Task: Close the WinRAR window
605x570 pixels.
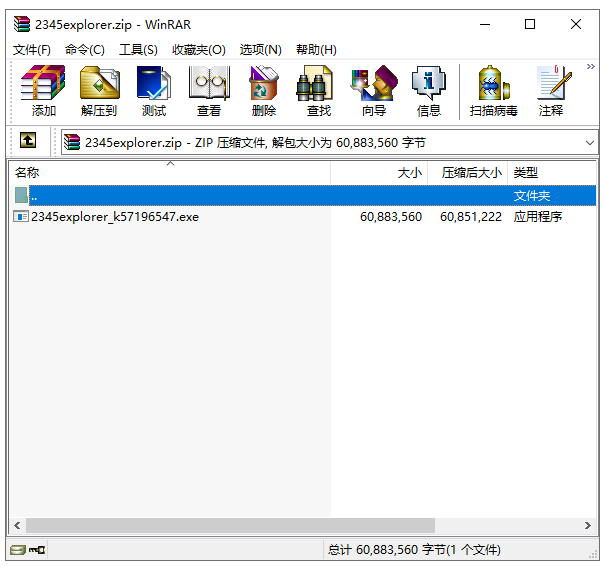Action: 576,24
